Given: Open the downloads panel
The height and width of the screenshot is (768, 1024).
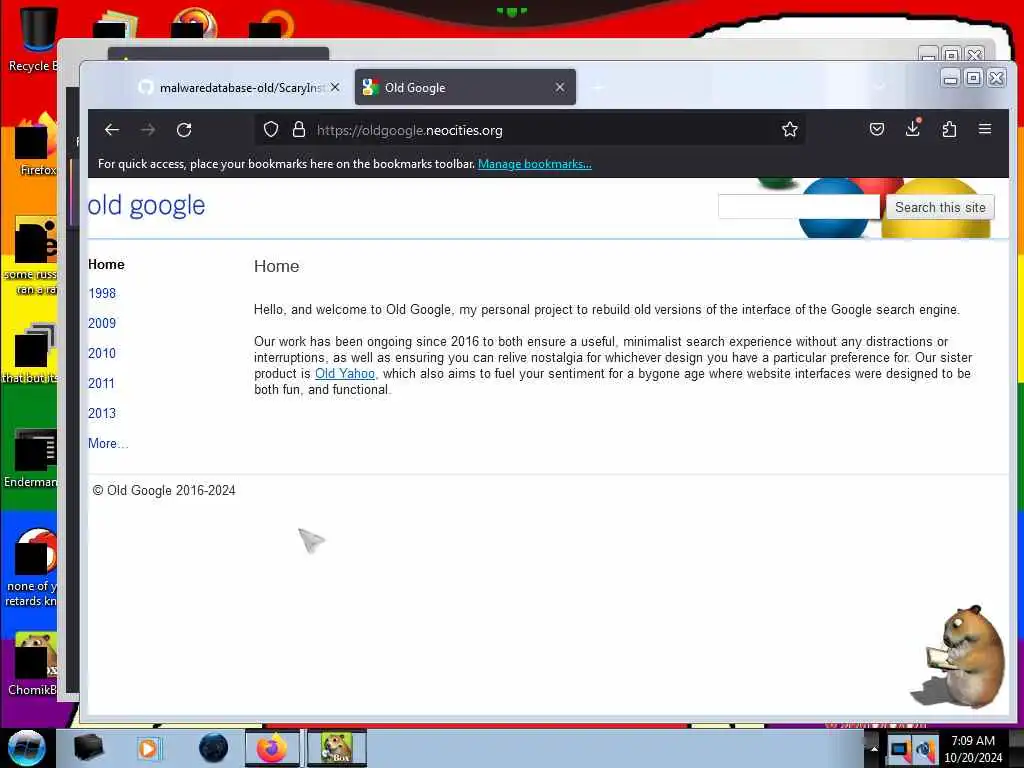Looking at the screenshot, I should (x=913, y=128).
